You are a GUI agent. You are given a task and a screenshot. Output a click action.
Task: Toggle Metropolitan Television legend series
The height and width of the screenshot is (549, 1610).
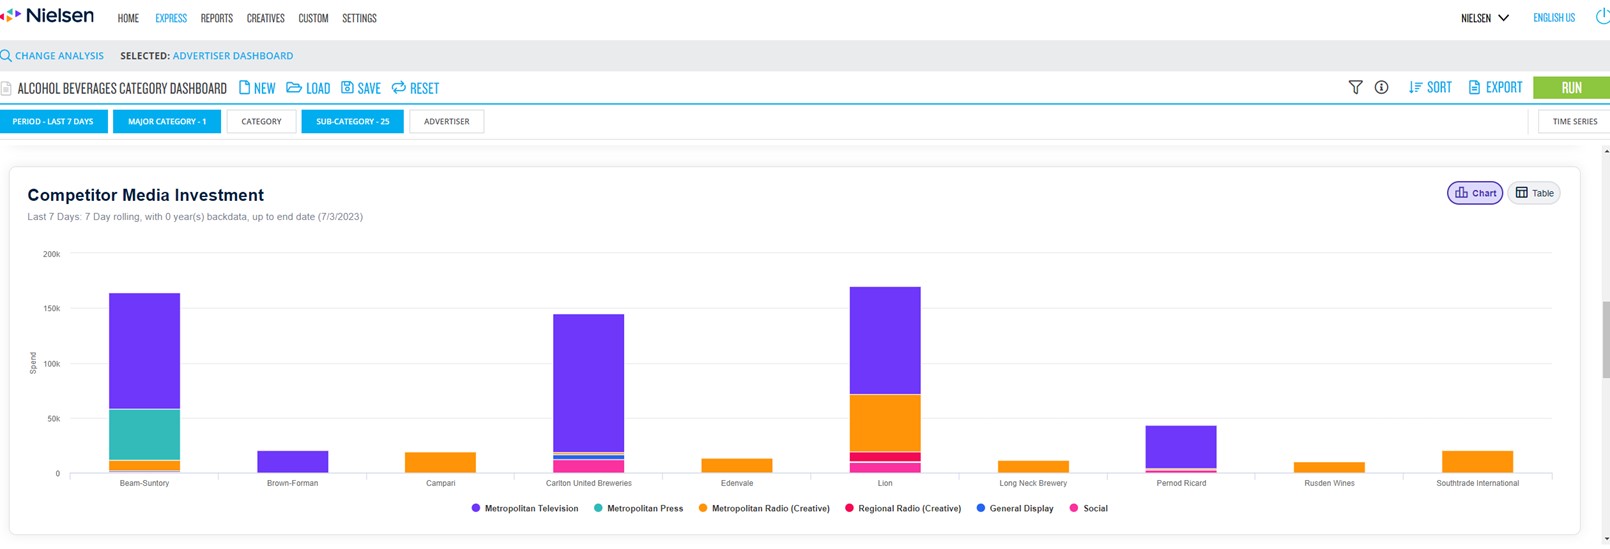tap(525, 508)
